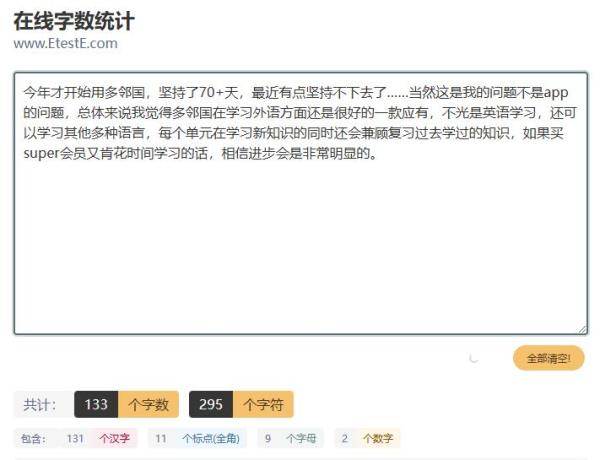Click the 9 letter count

point(268,438)
